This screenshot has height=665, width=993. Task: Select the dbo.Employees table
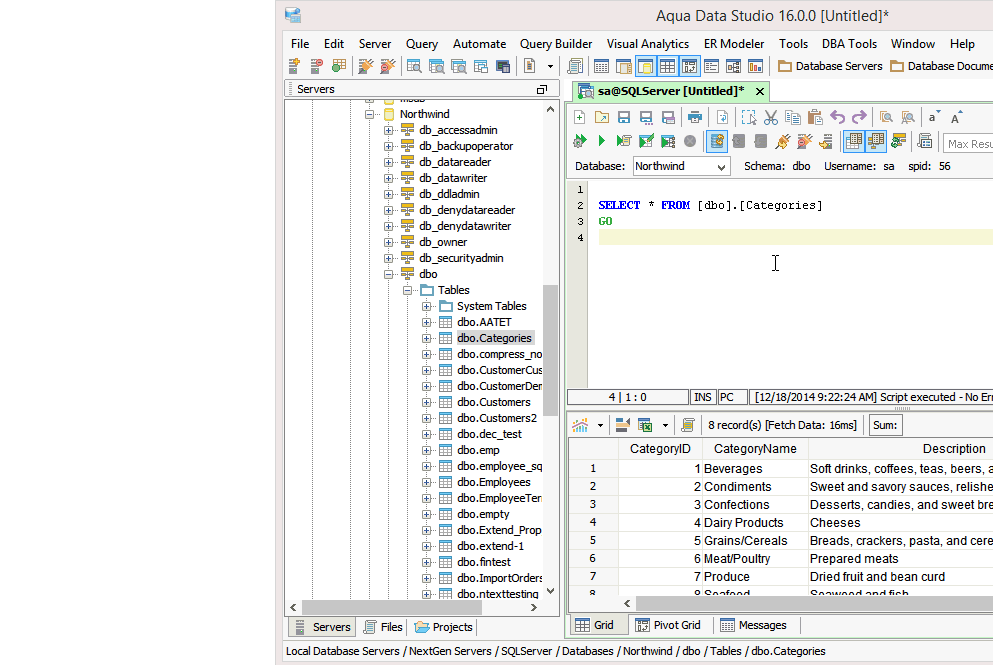click(x=494, y=483)
